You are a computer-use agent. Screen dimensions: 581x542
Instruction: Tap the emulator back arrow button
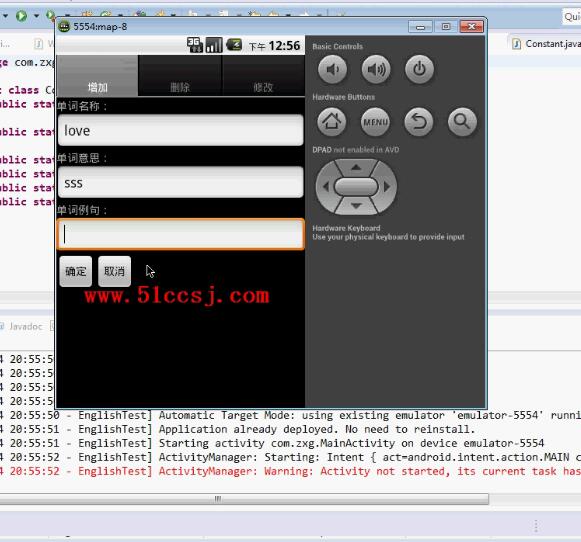[x=419, y=122]
